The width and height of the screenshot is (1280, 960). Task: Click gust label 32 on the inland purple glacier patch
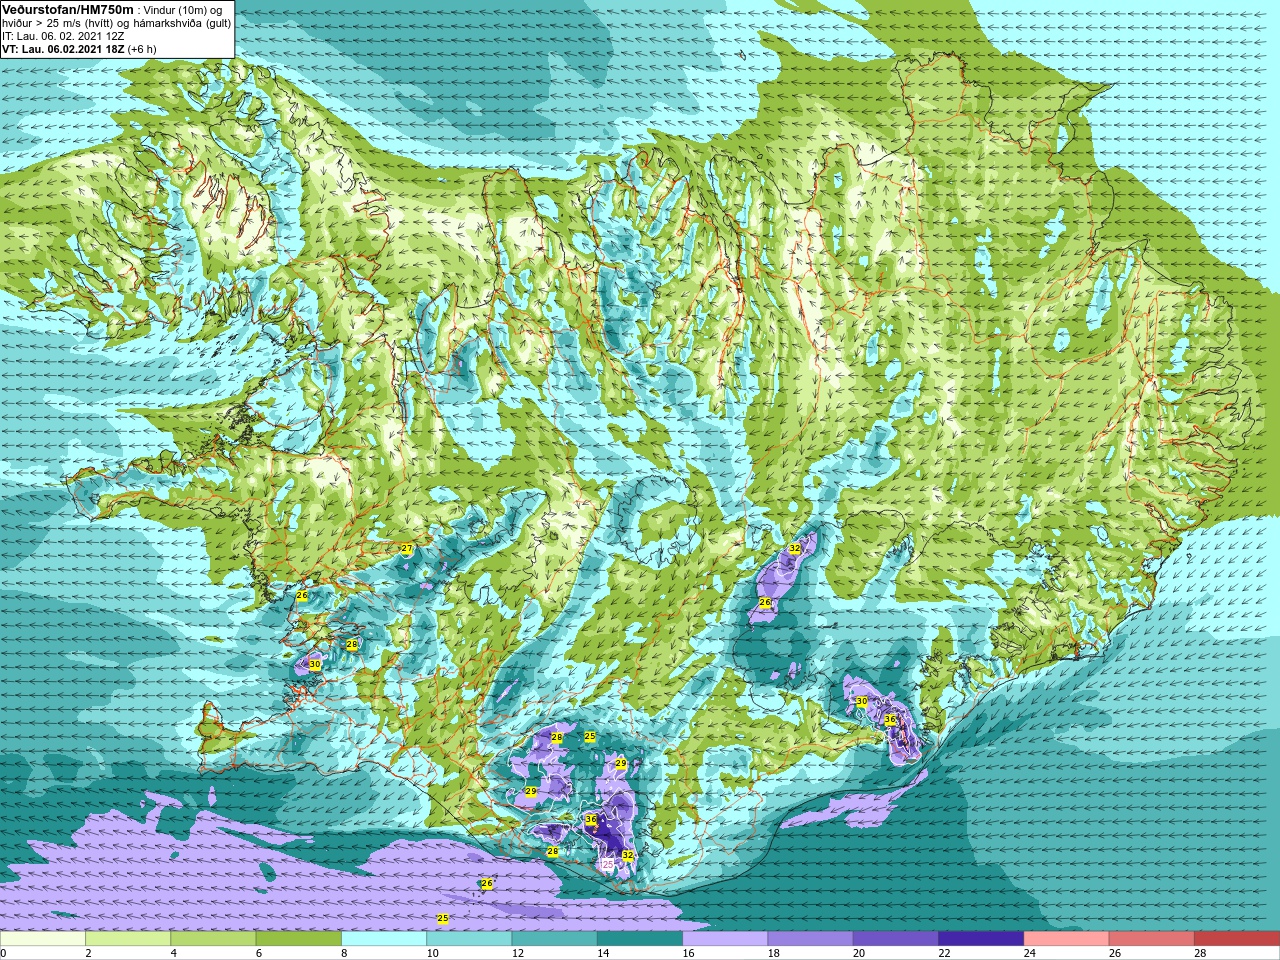coord(795,548)
